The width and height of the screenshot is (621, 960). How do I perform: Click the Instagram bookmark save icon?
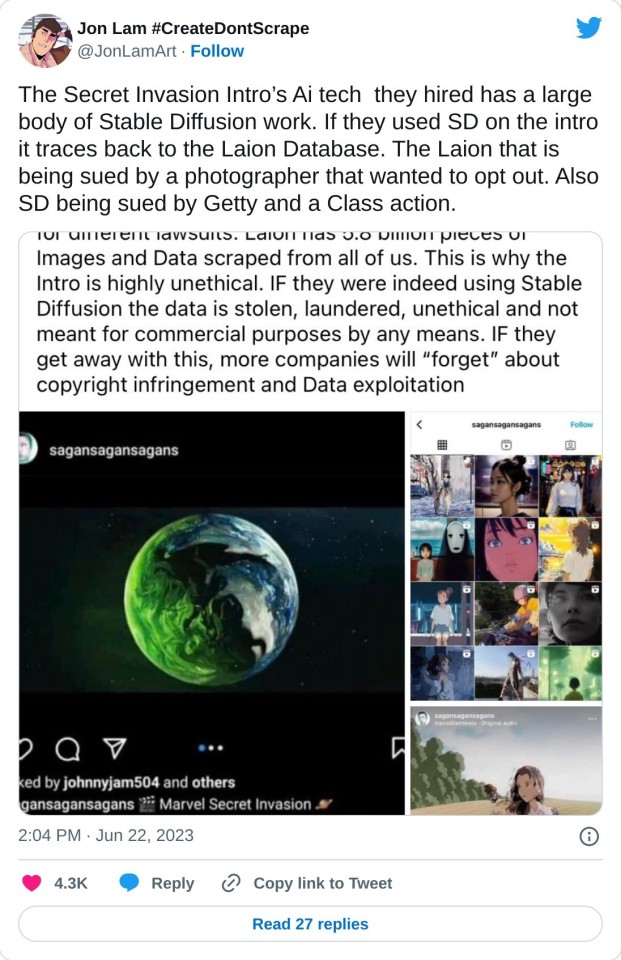[x=398, y=747]
